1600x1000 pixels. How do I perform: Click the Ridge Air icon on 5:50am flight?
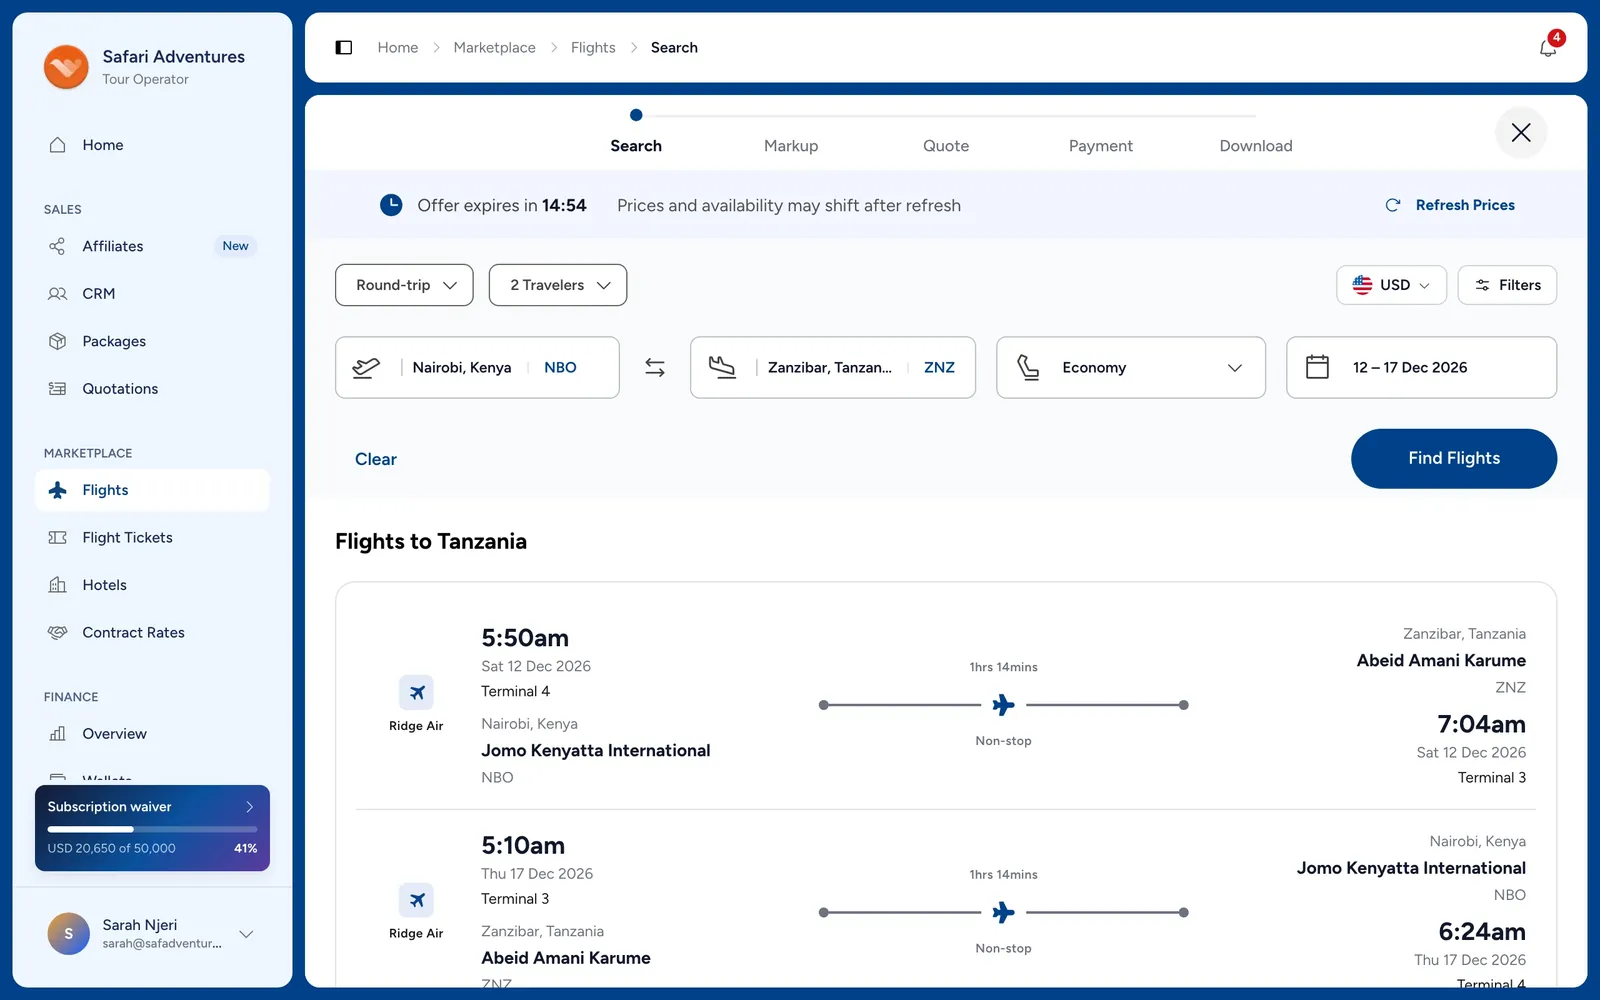tap(416, 692)
